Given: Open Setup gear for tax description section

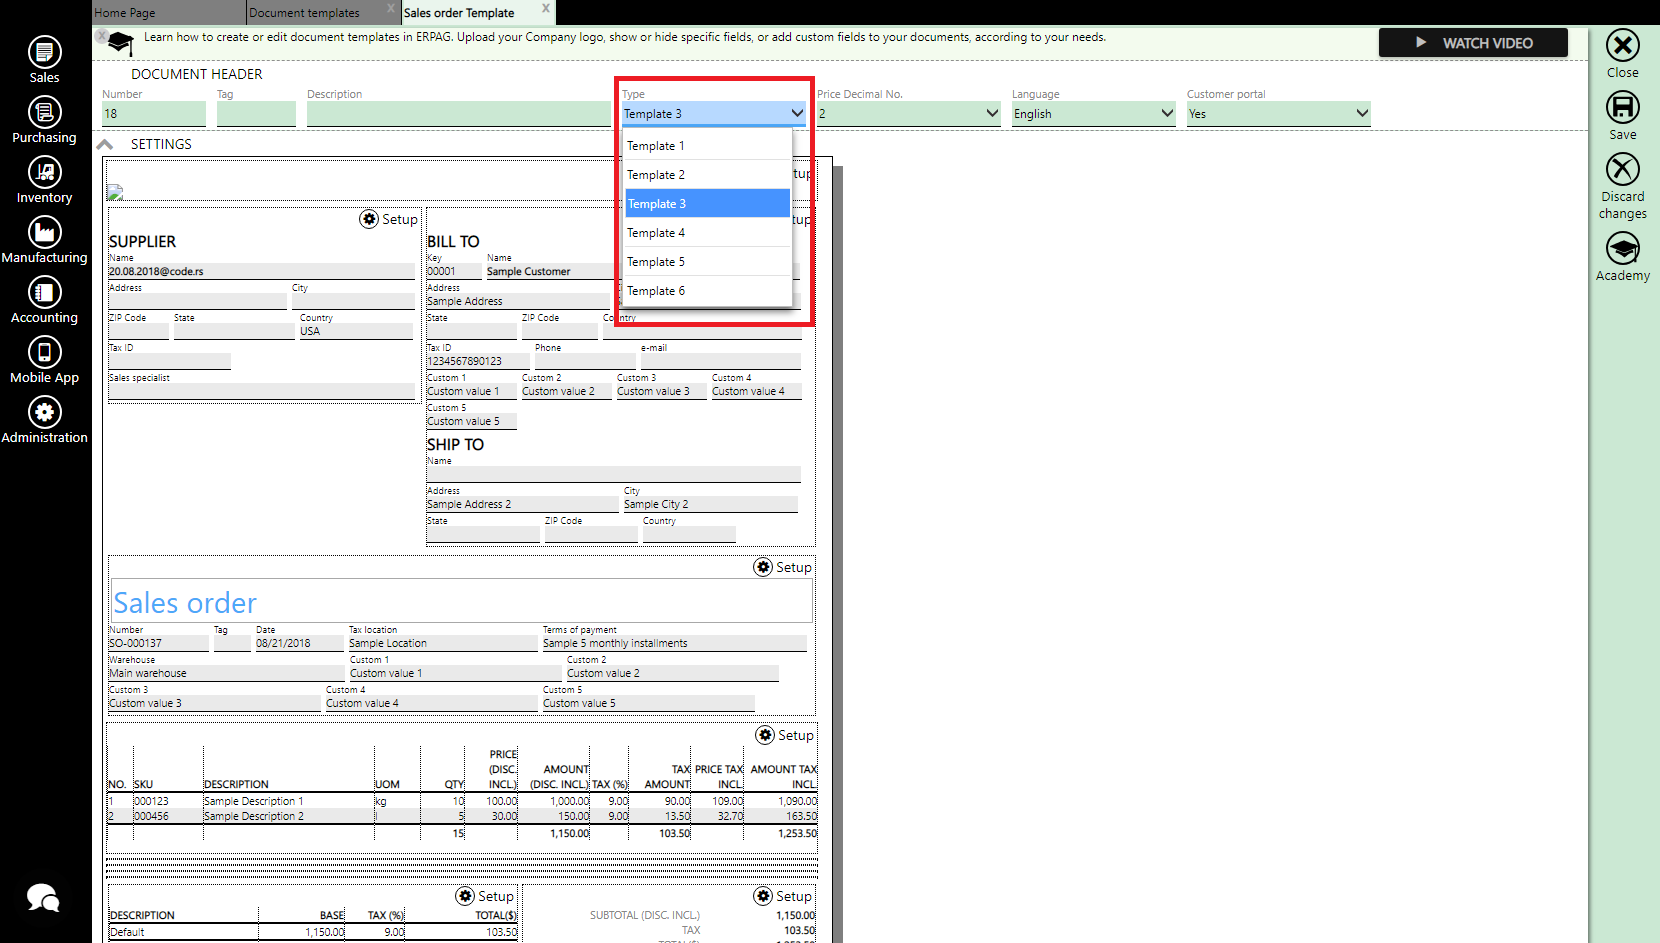Looking at the screenshot, I should [x=465, y=896].
